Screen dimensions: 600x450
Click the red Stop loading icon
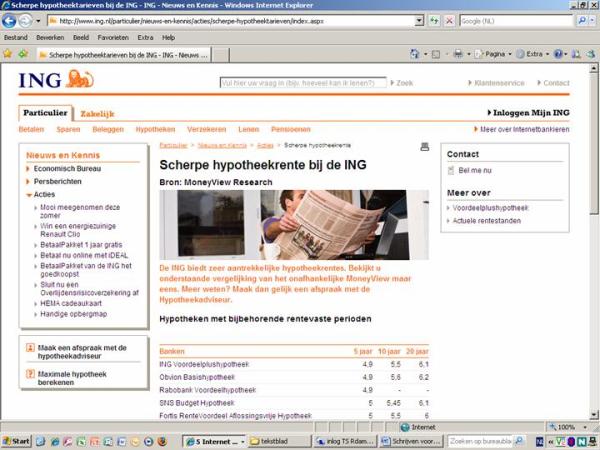(x=450, y=21)
